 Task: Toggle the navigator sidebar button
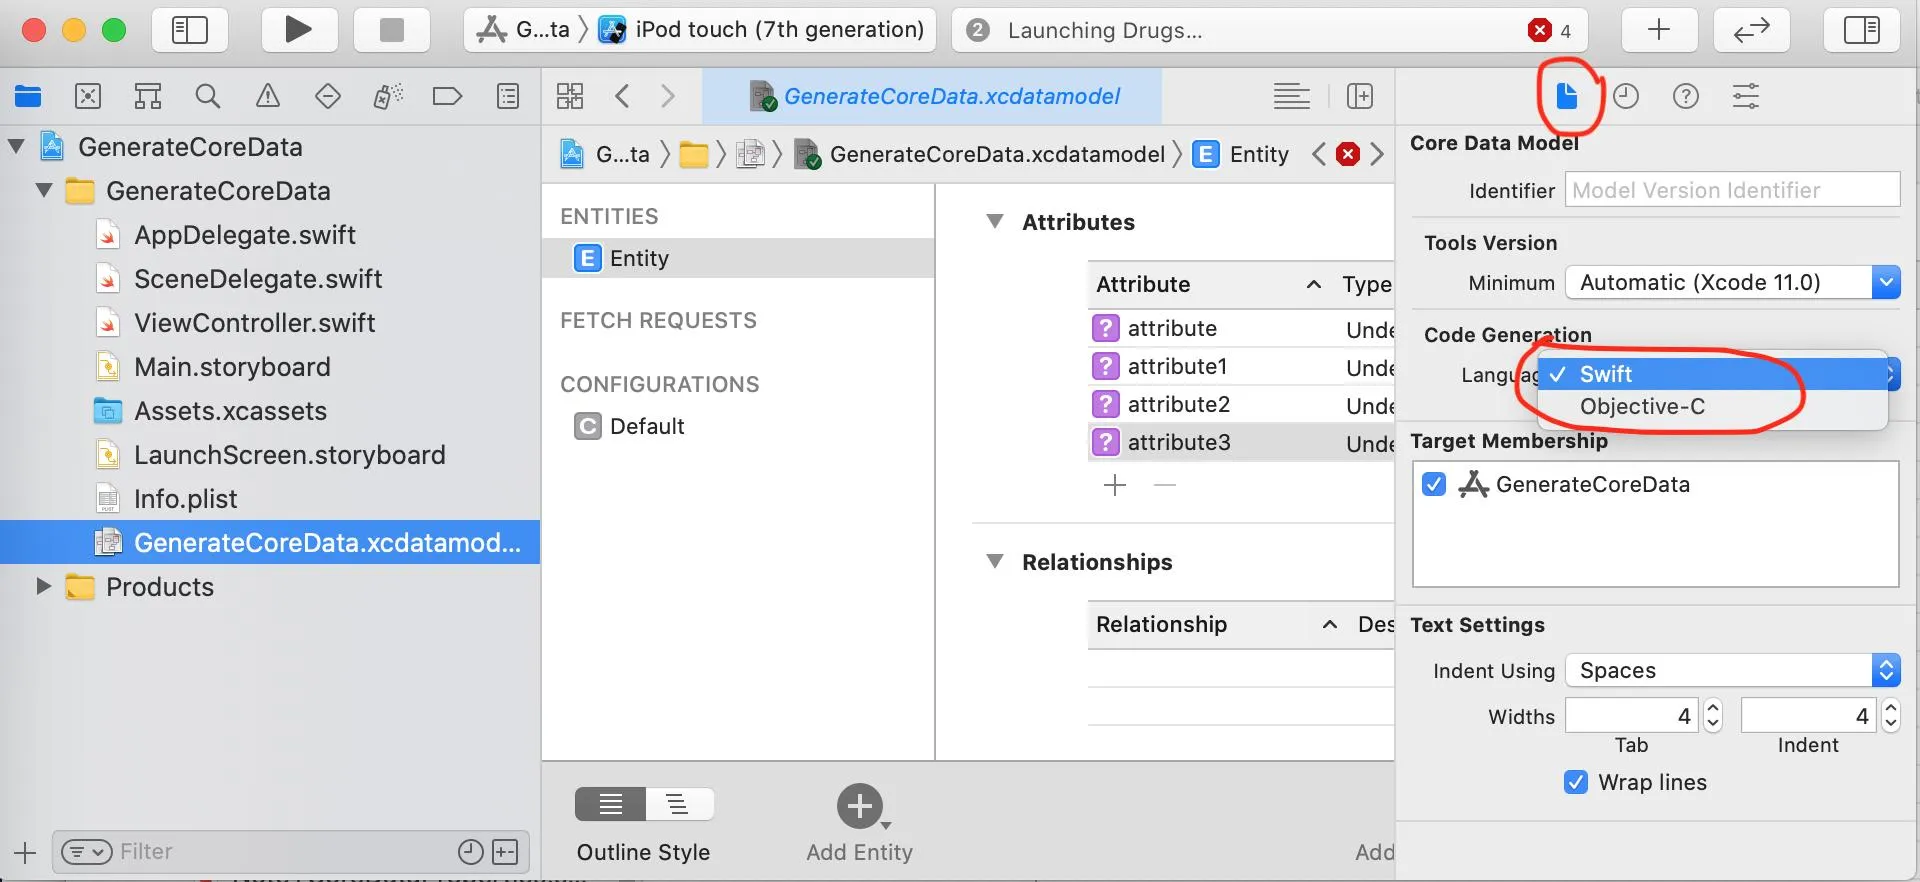pyautogui.click(x=189, y=30)
